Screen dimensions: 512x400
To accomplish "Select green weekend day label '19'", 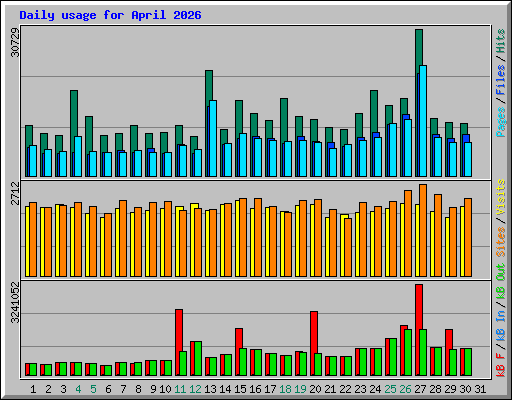I will click(x=300, y=389).
